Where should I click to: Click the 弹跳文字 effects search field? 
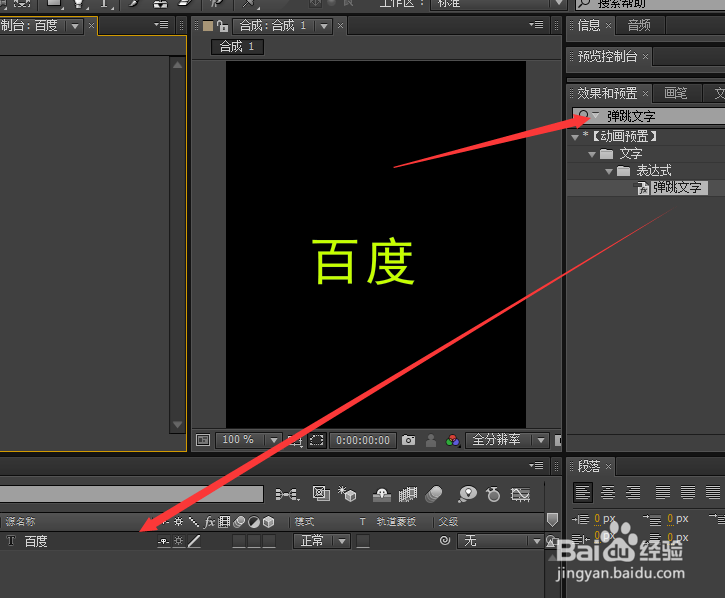648,116
